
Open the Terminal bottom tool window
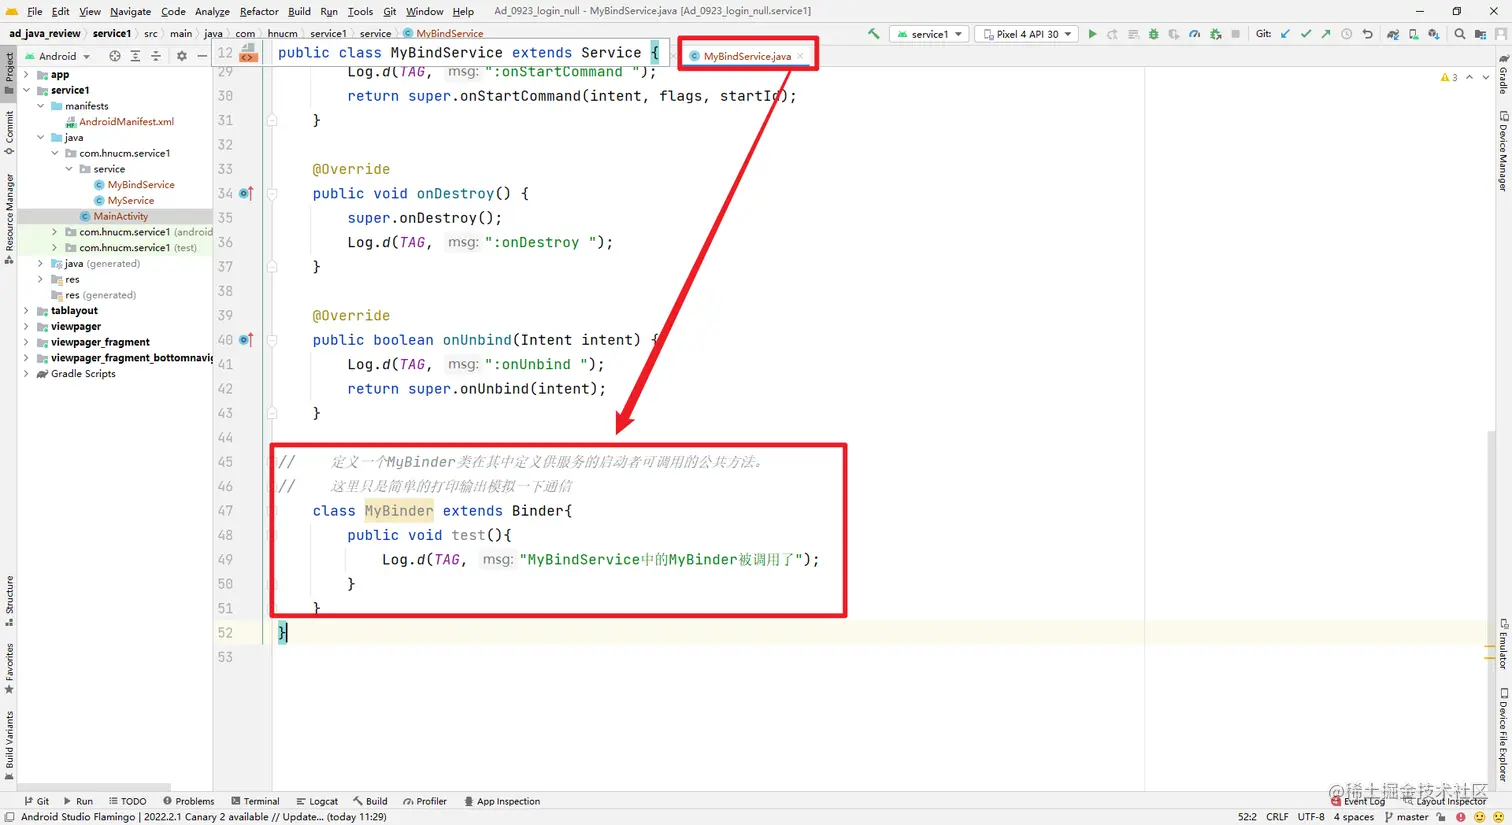tap(255, 801)
